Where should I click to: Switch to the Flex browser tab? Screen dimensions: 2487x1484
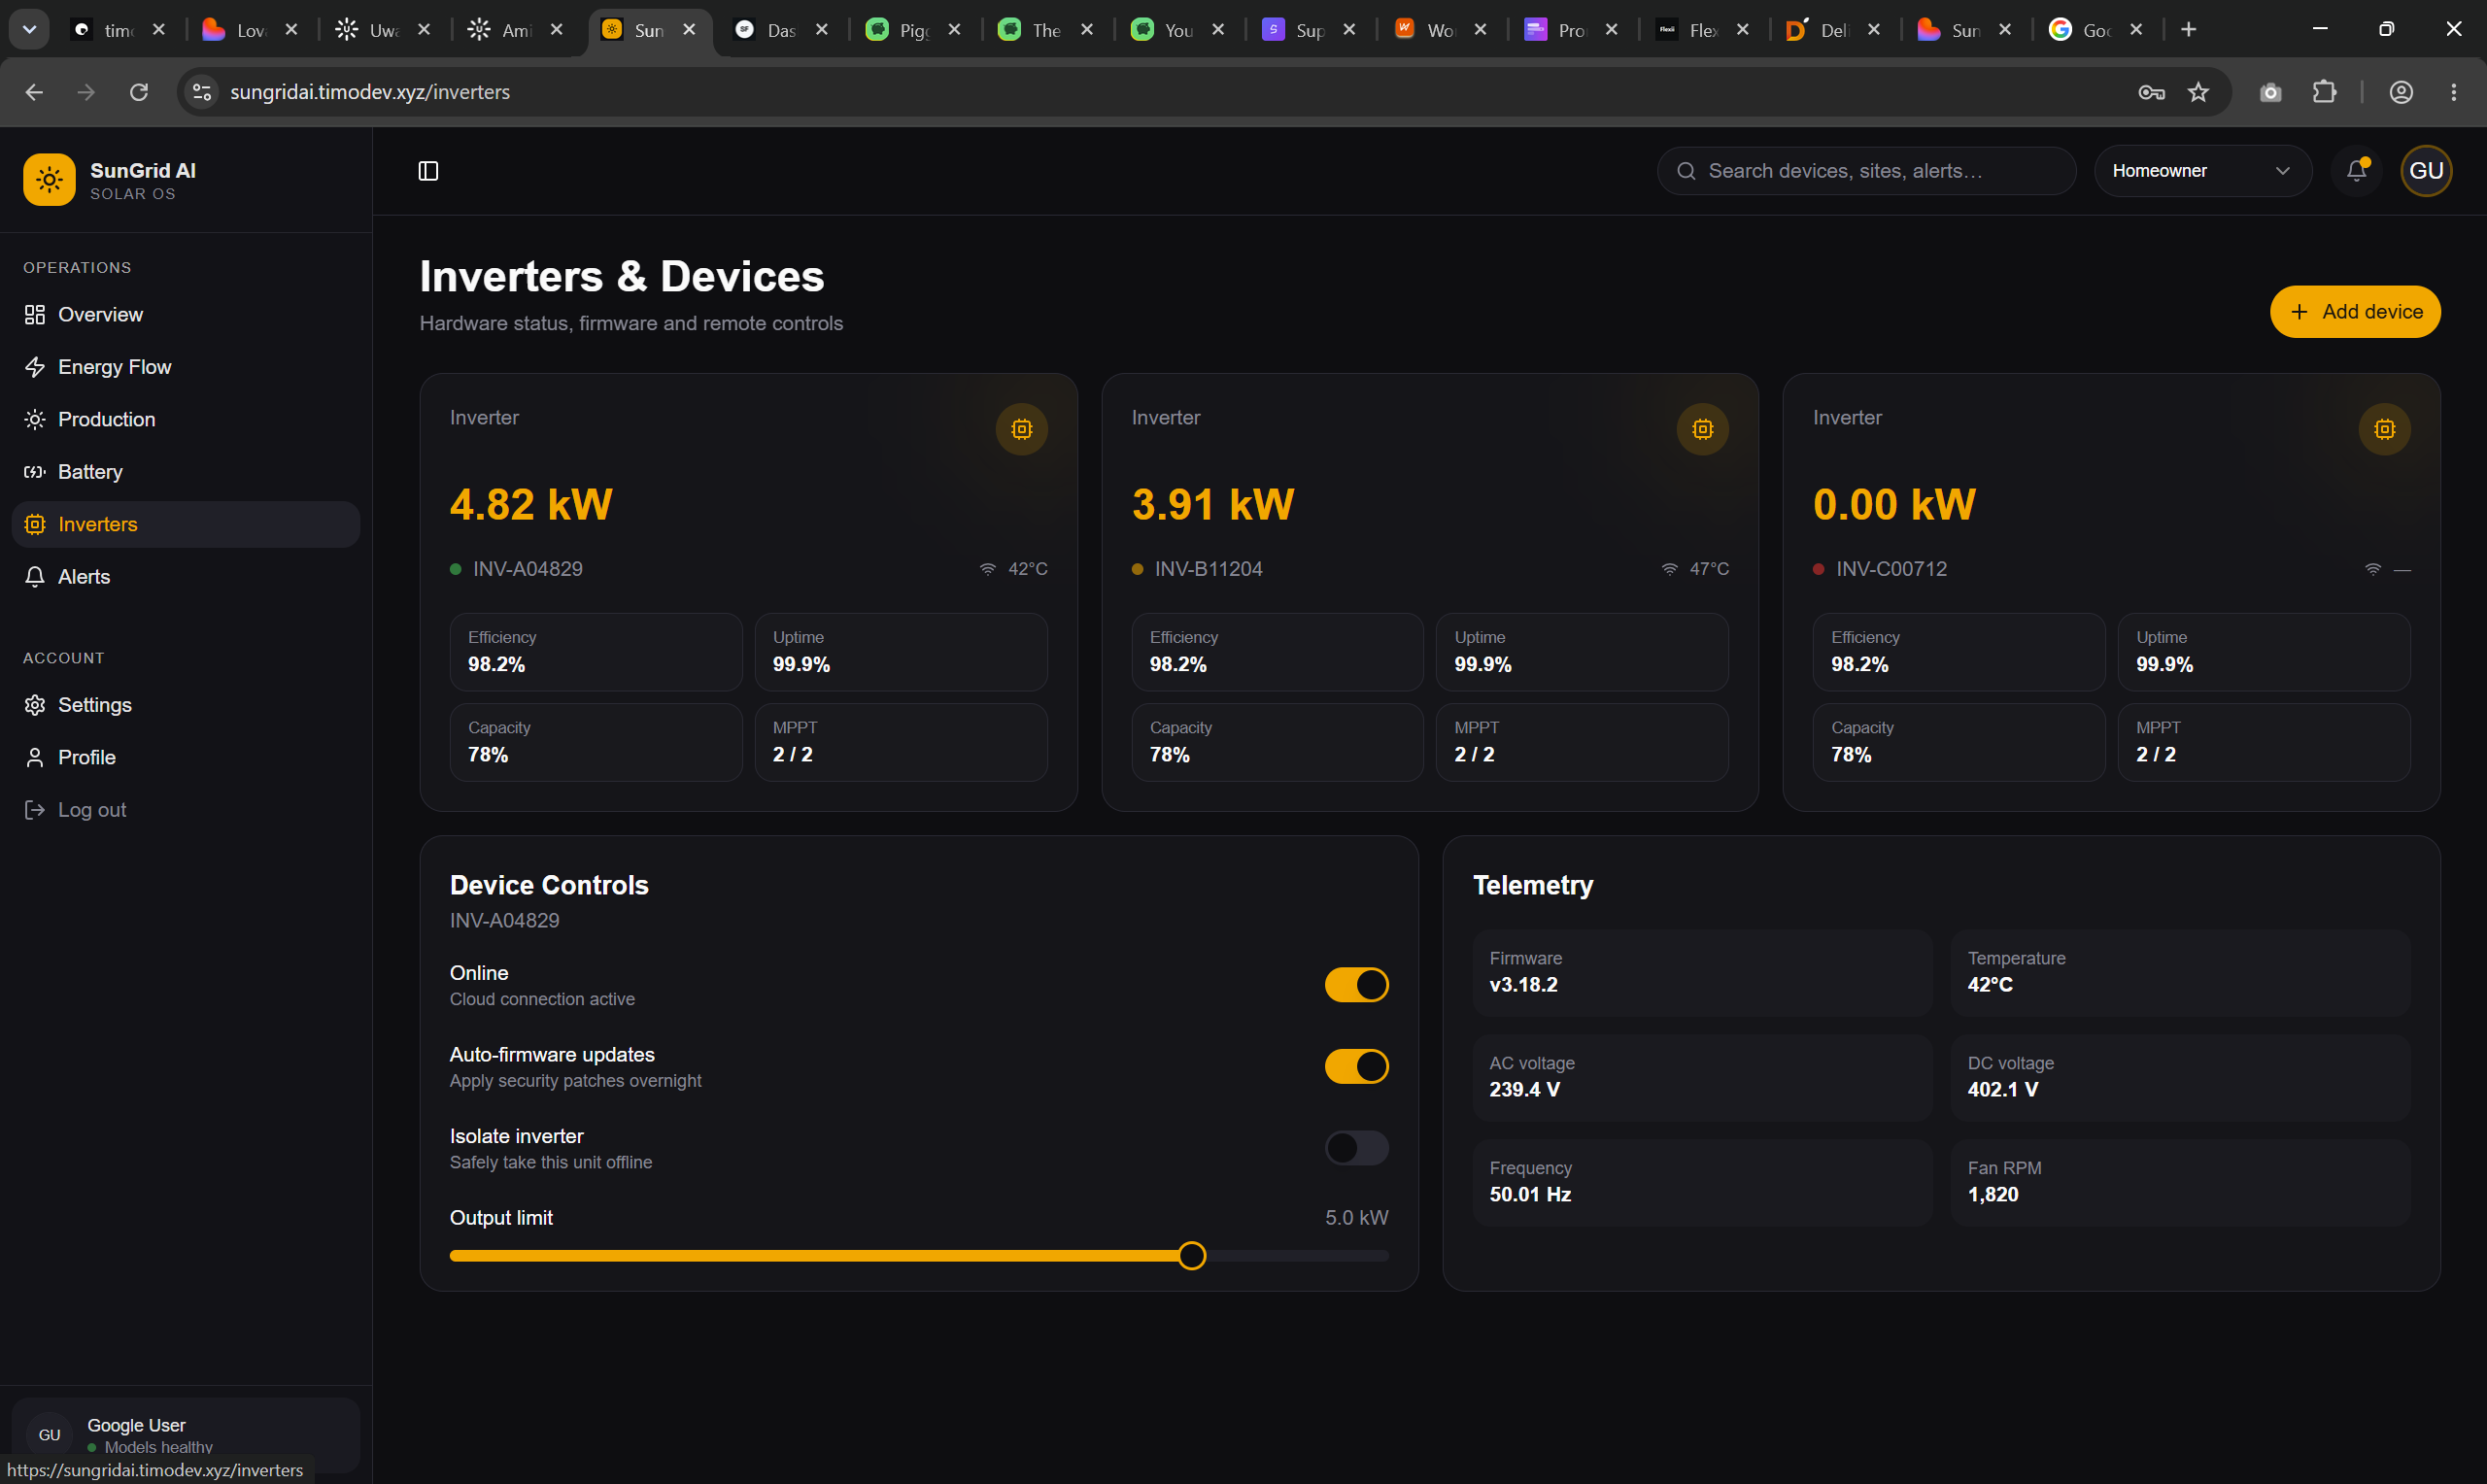(1702, 30)
